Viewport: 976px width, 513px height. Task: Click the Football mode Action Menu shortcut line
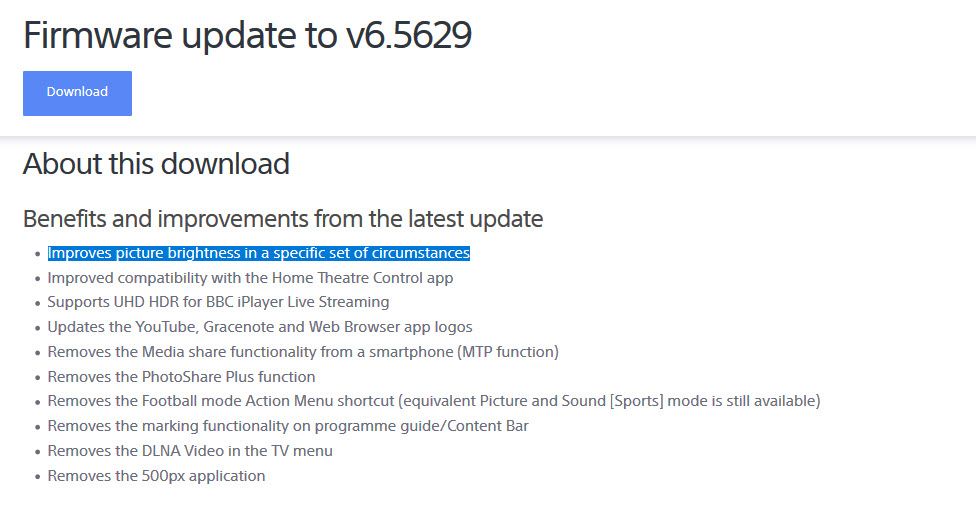pyautogui.click(x=433, y=401)
